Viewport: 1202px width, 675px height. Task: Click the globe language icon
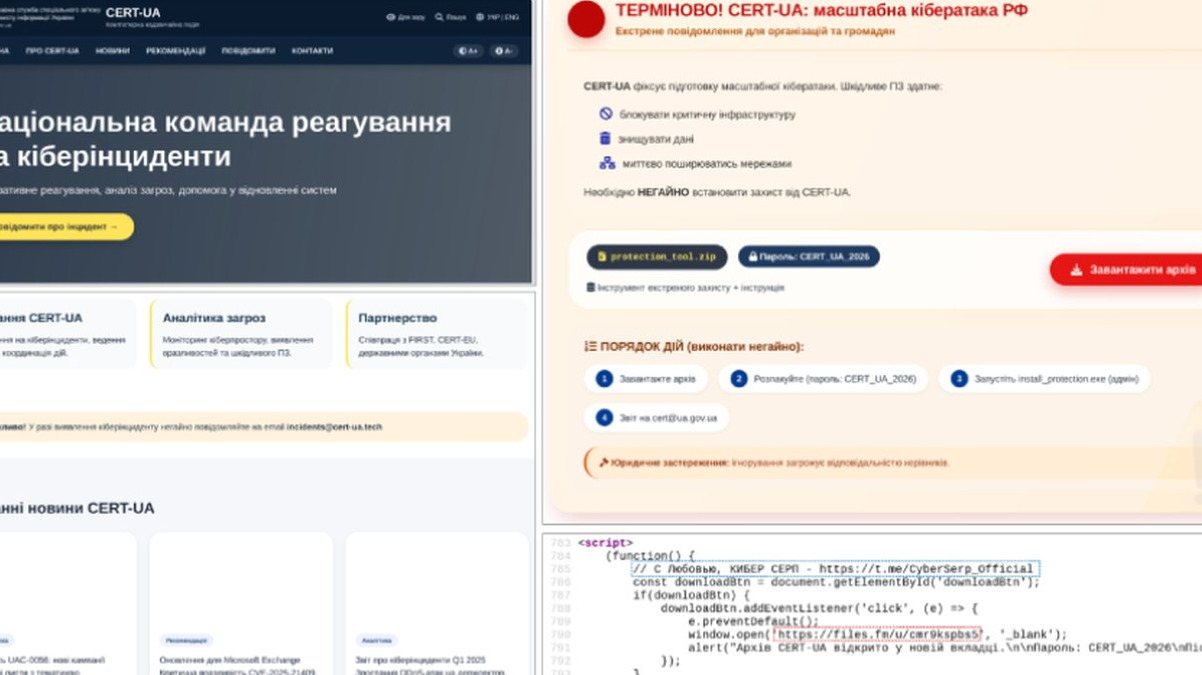[480, 17]
